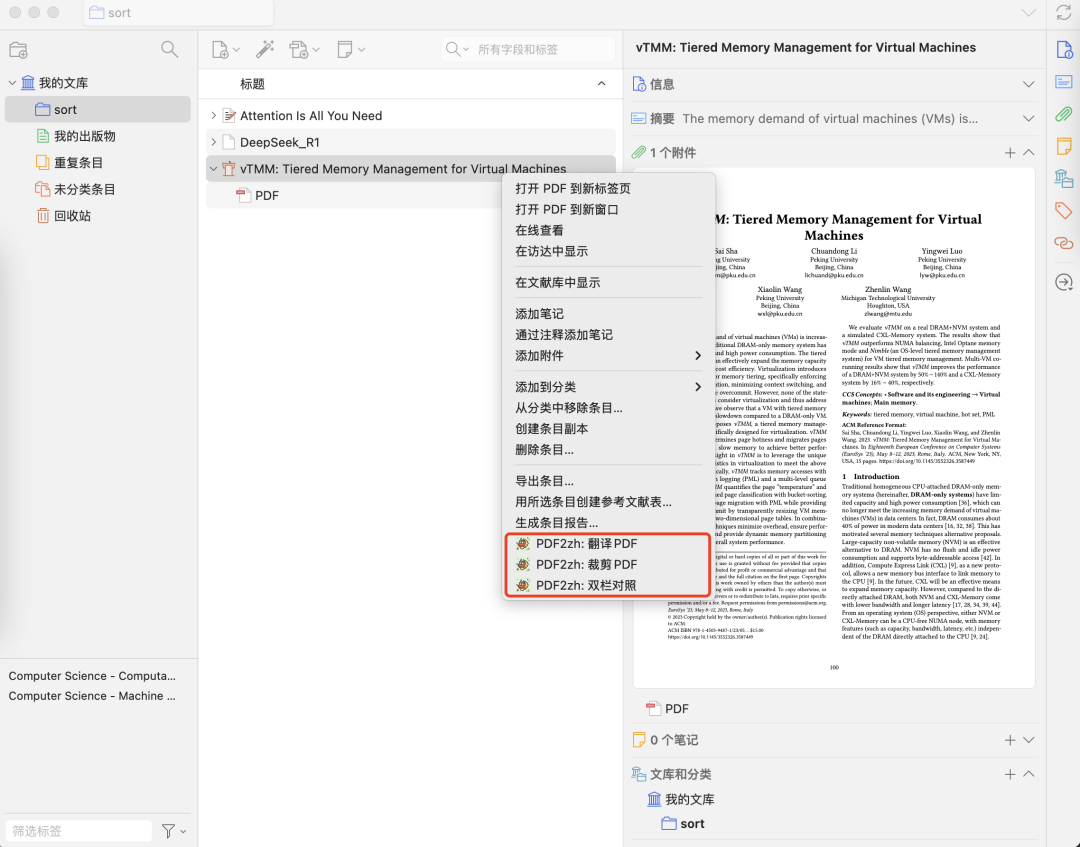Open related items via the linked-chain icon
The image size is (1080, 847).
(1063, 242)
